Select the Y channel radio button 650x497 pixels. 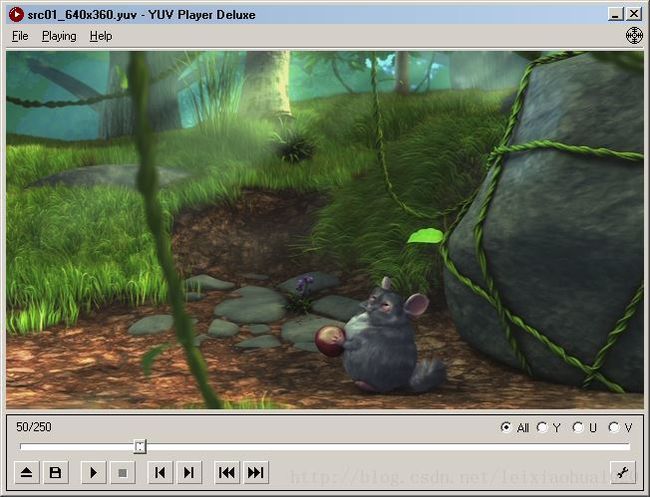pos(542,427)
